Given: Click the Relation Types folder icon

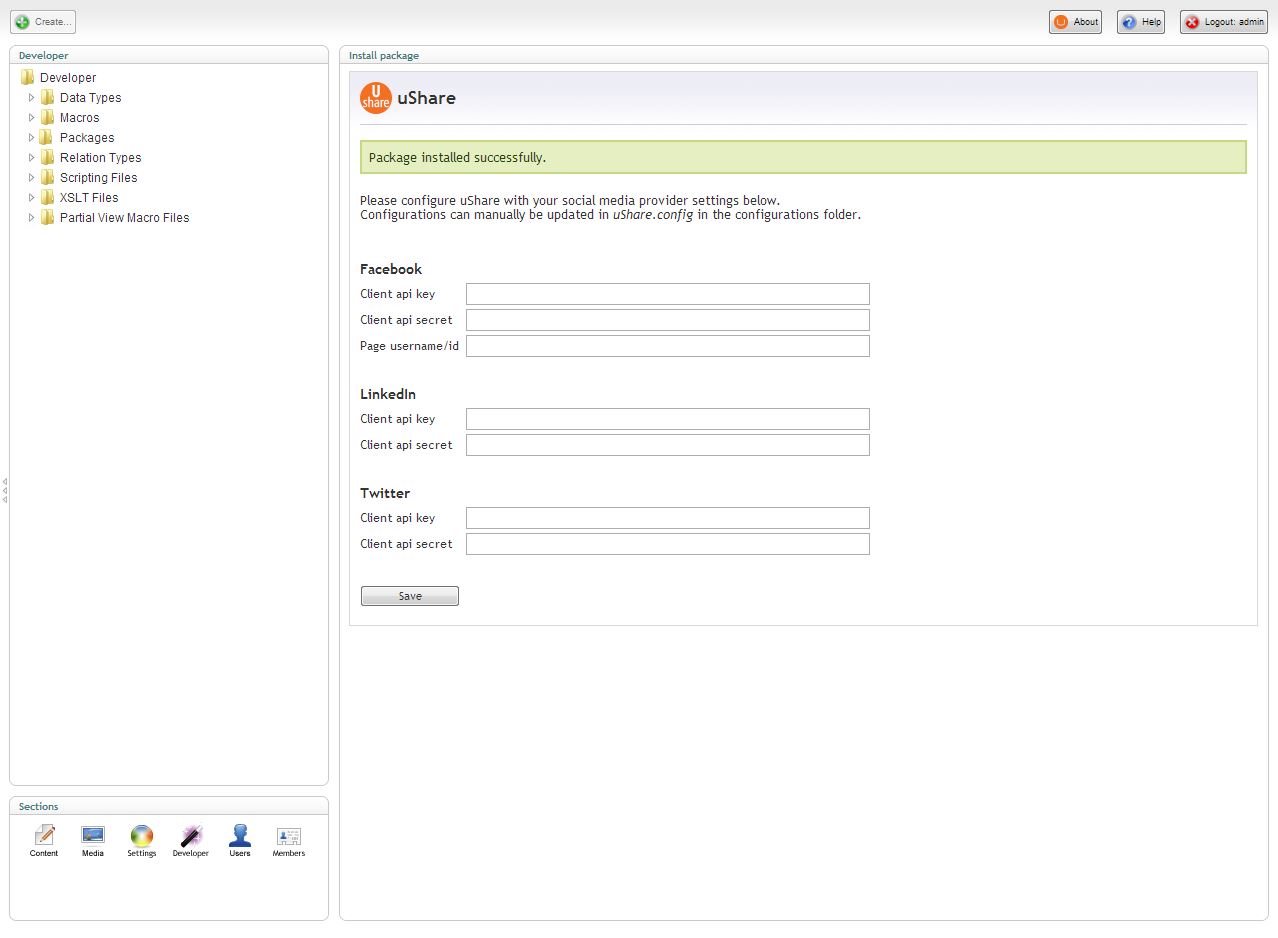Looking at the screenshot, I should pyautogui.click(x=48, y=158).
